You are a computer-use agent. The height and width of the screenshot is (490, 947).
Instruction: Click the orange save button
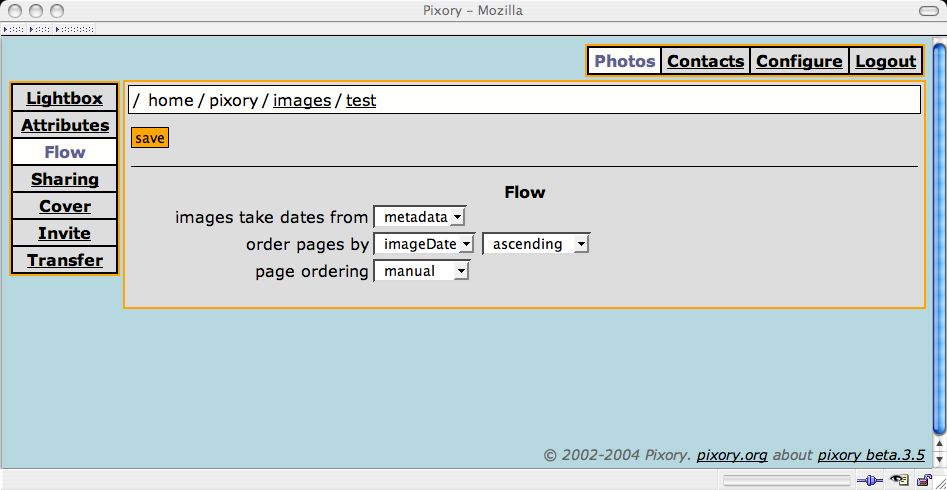pos(150,138)
